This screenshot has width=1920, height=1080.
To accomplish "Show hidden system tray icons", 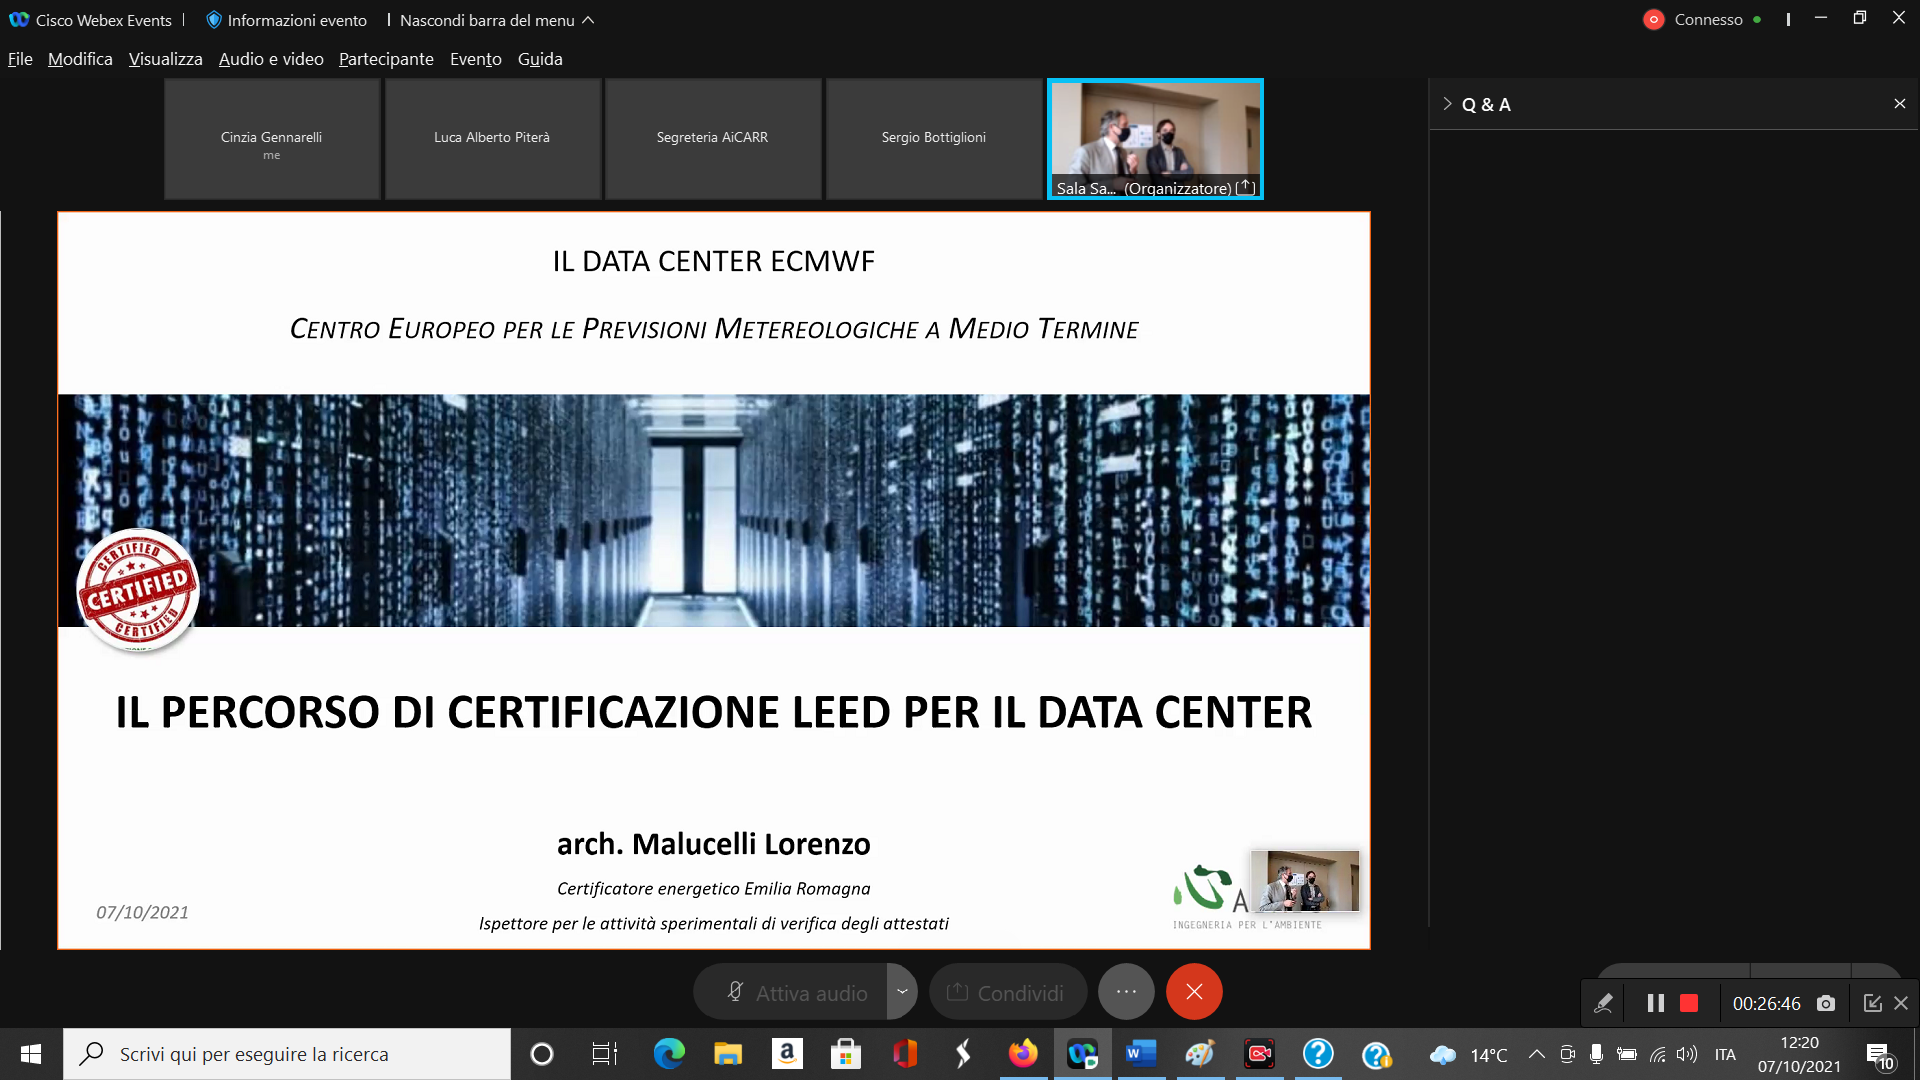I will click(1537, 1054).
